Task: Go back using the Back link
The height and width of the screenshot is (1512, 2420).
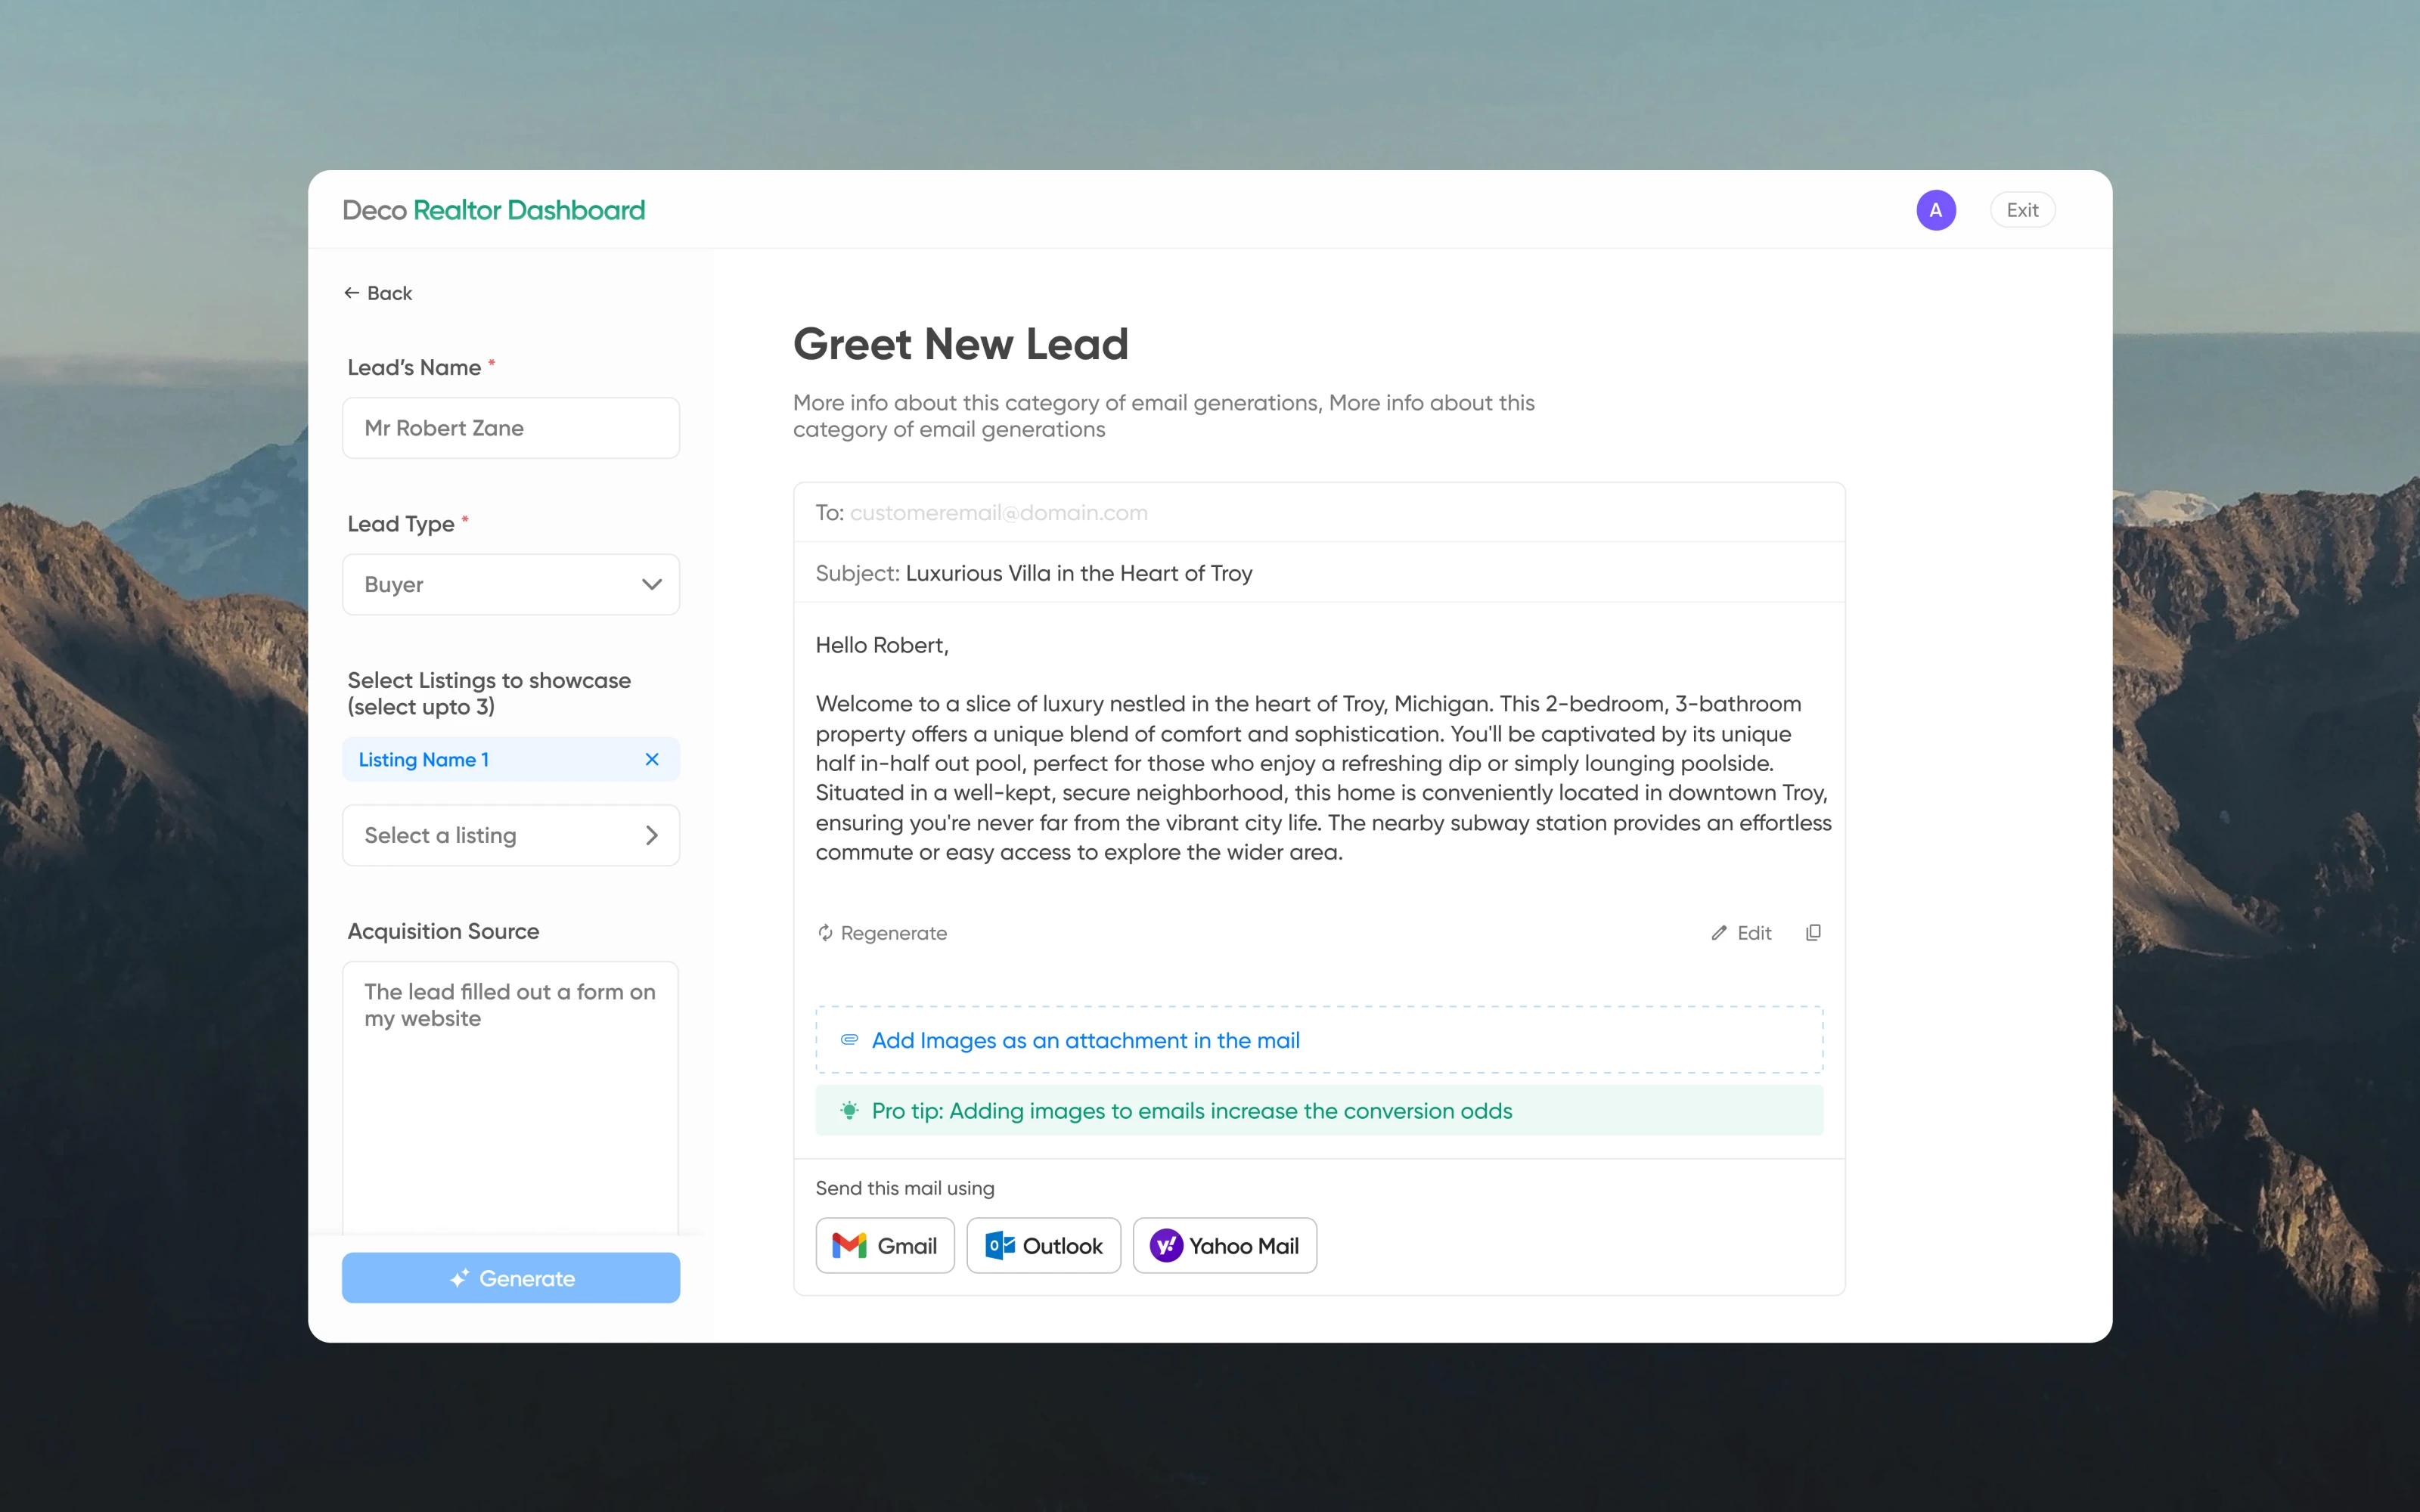Action: pyautogui.click(x=378, y=293)
